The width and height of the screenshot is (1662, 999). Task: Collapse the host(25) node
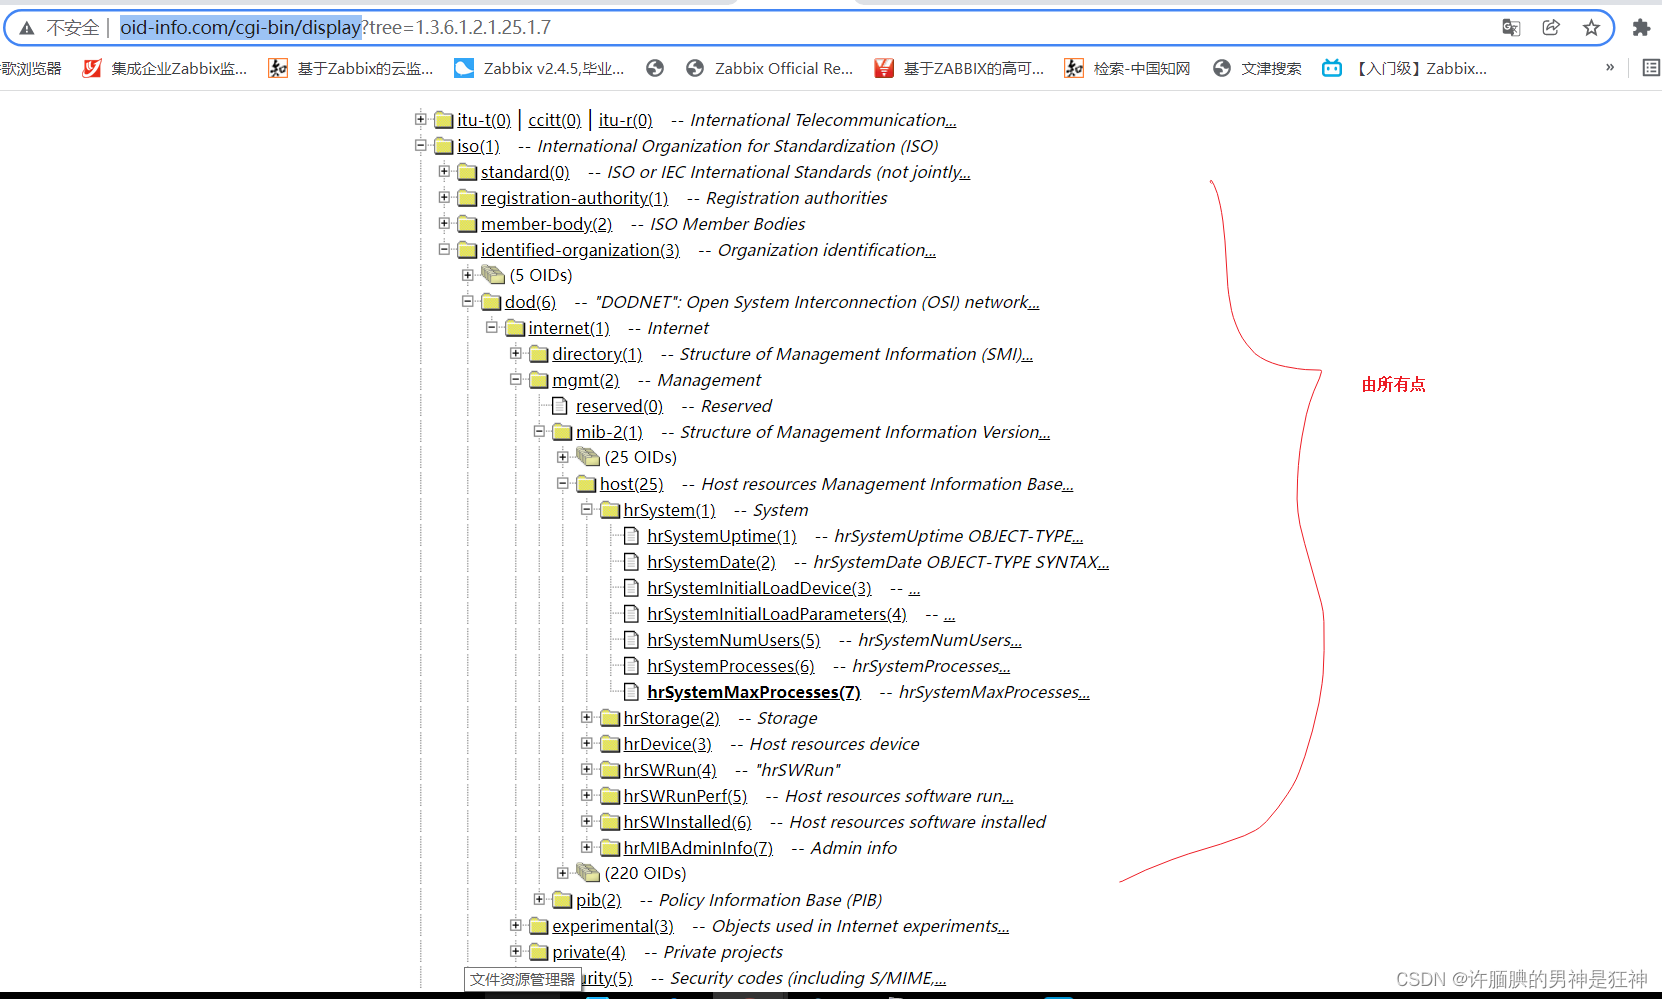pos(563,483)
